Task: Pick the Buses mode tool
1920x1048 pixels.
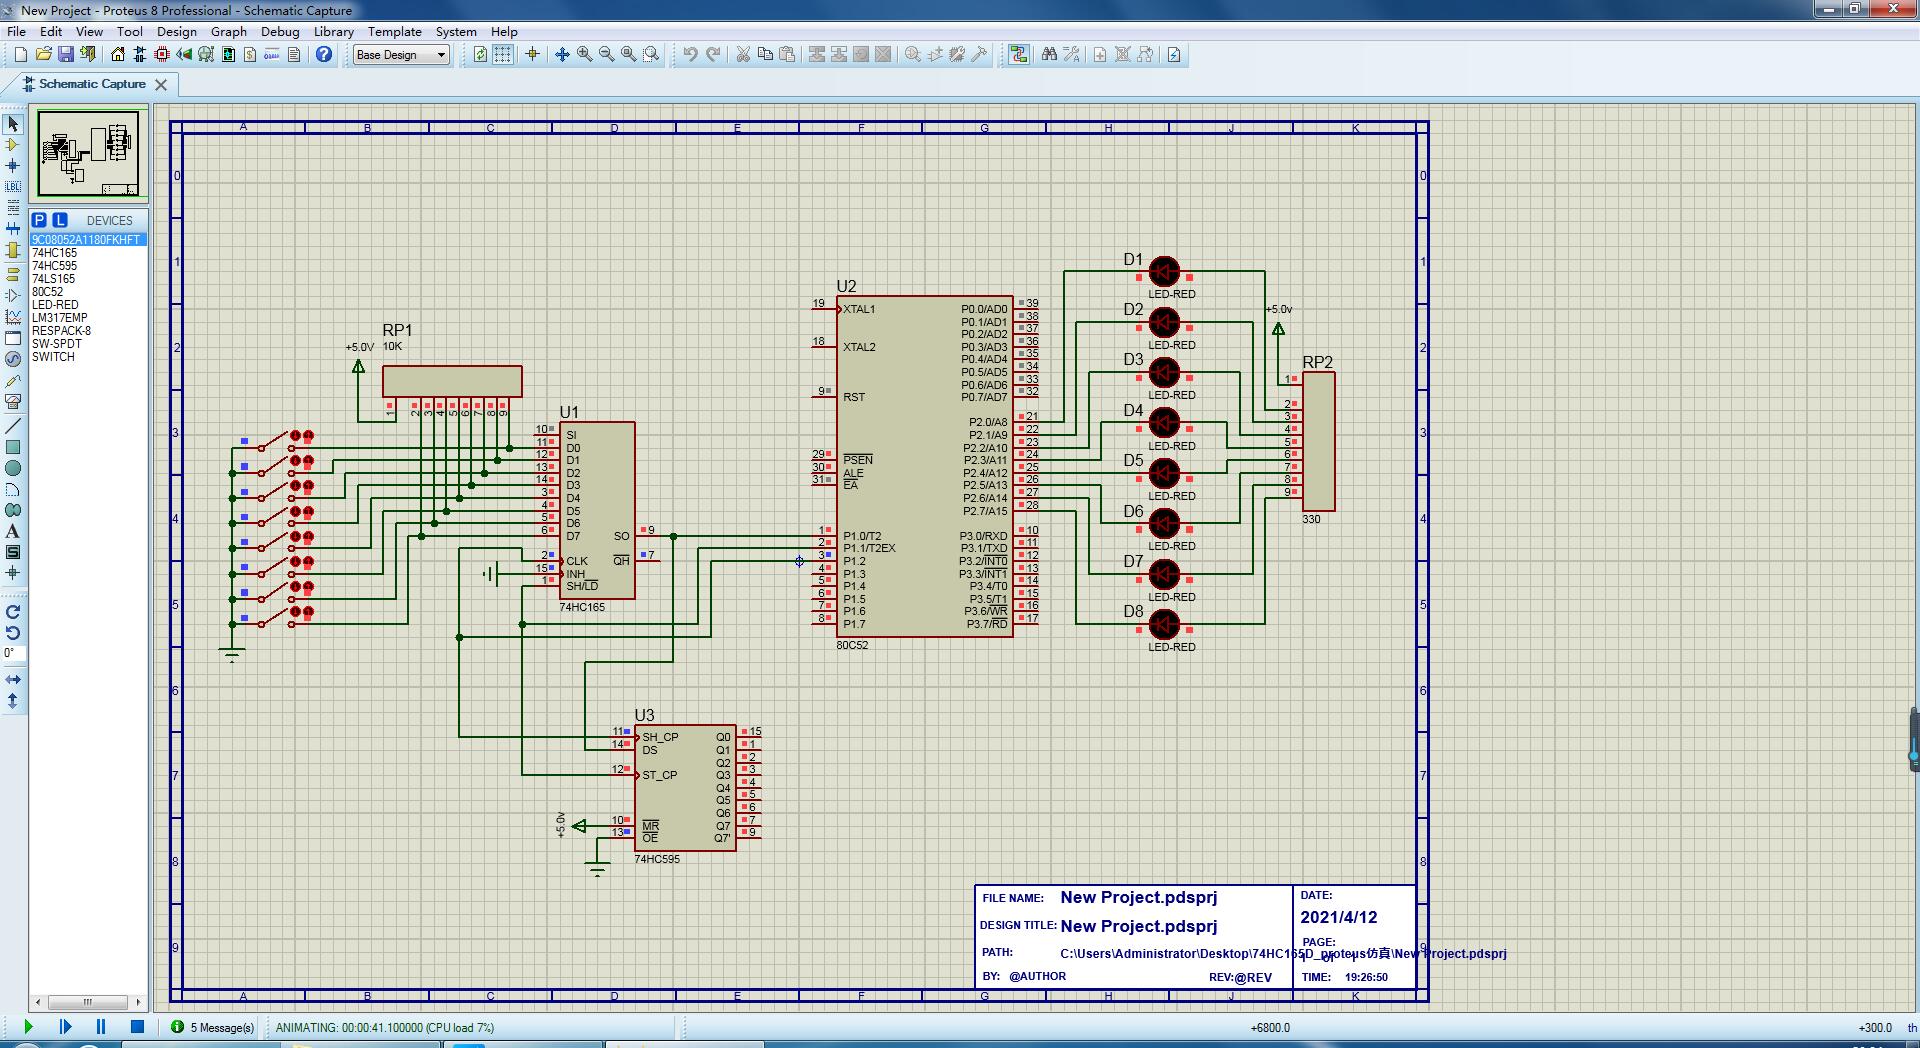Action: [13, 229]
